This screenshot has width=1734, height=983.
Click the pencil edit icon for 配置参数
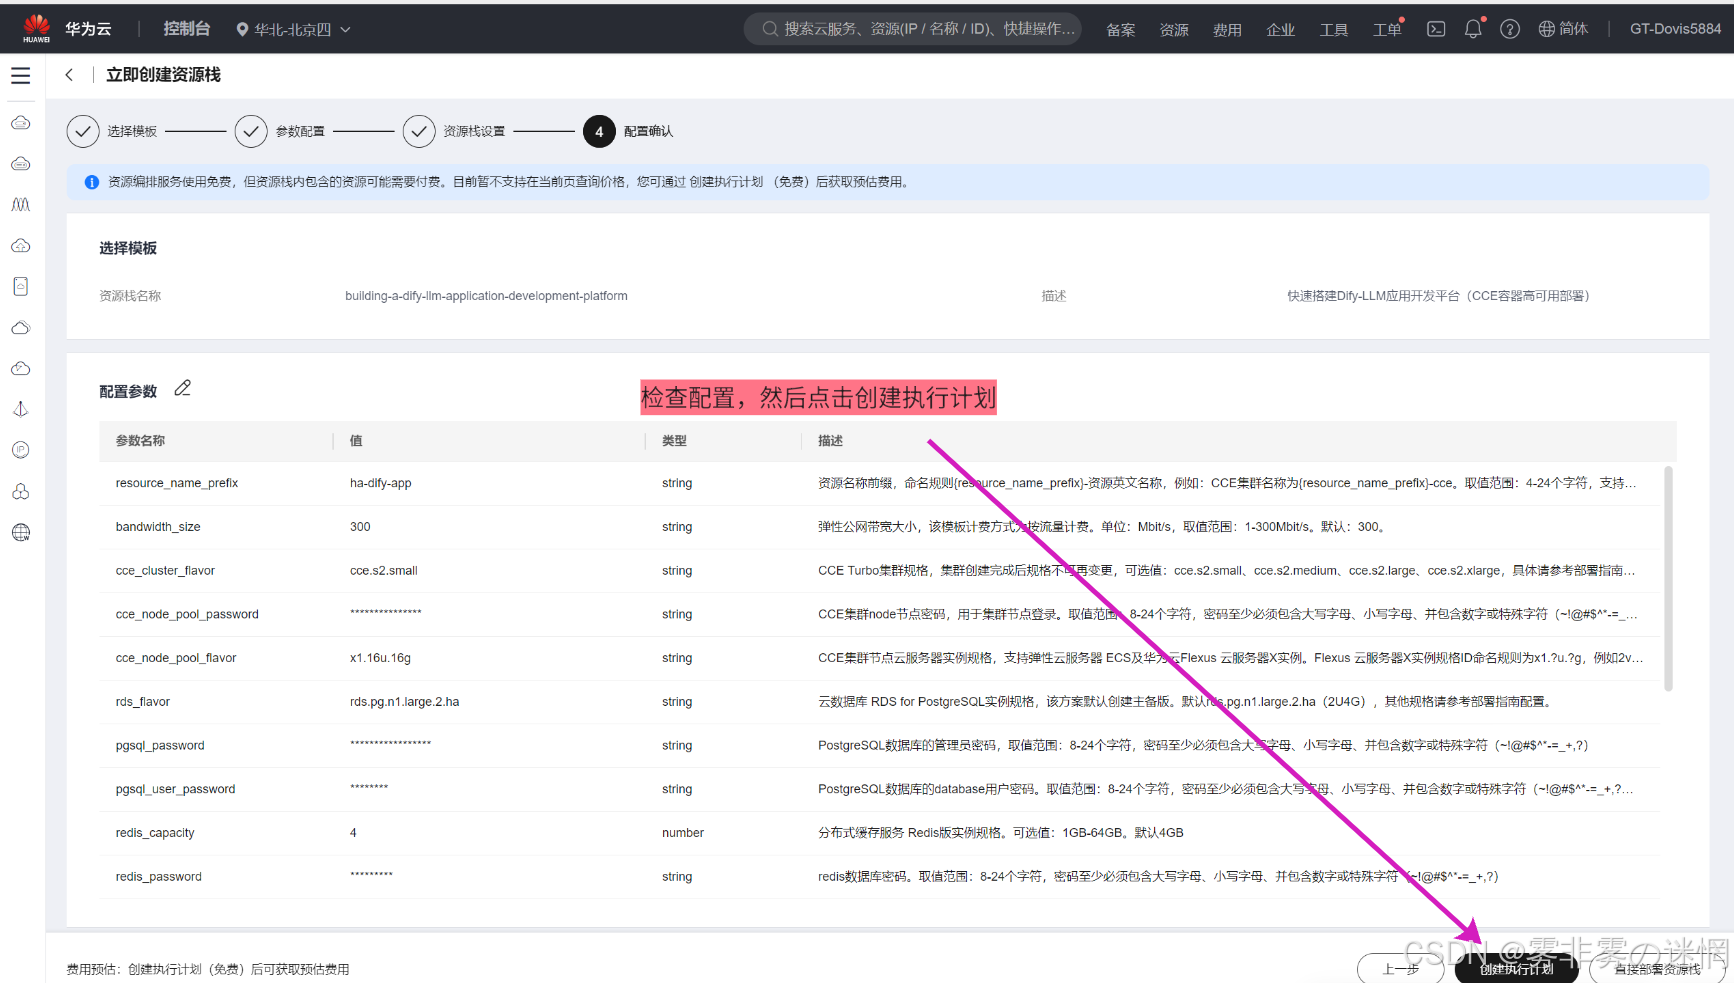tap(182, 389)
